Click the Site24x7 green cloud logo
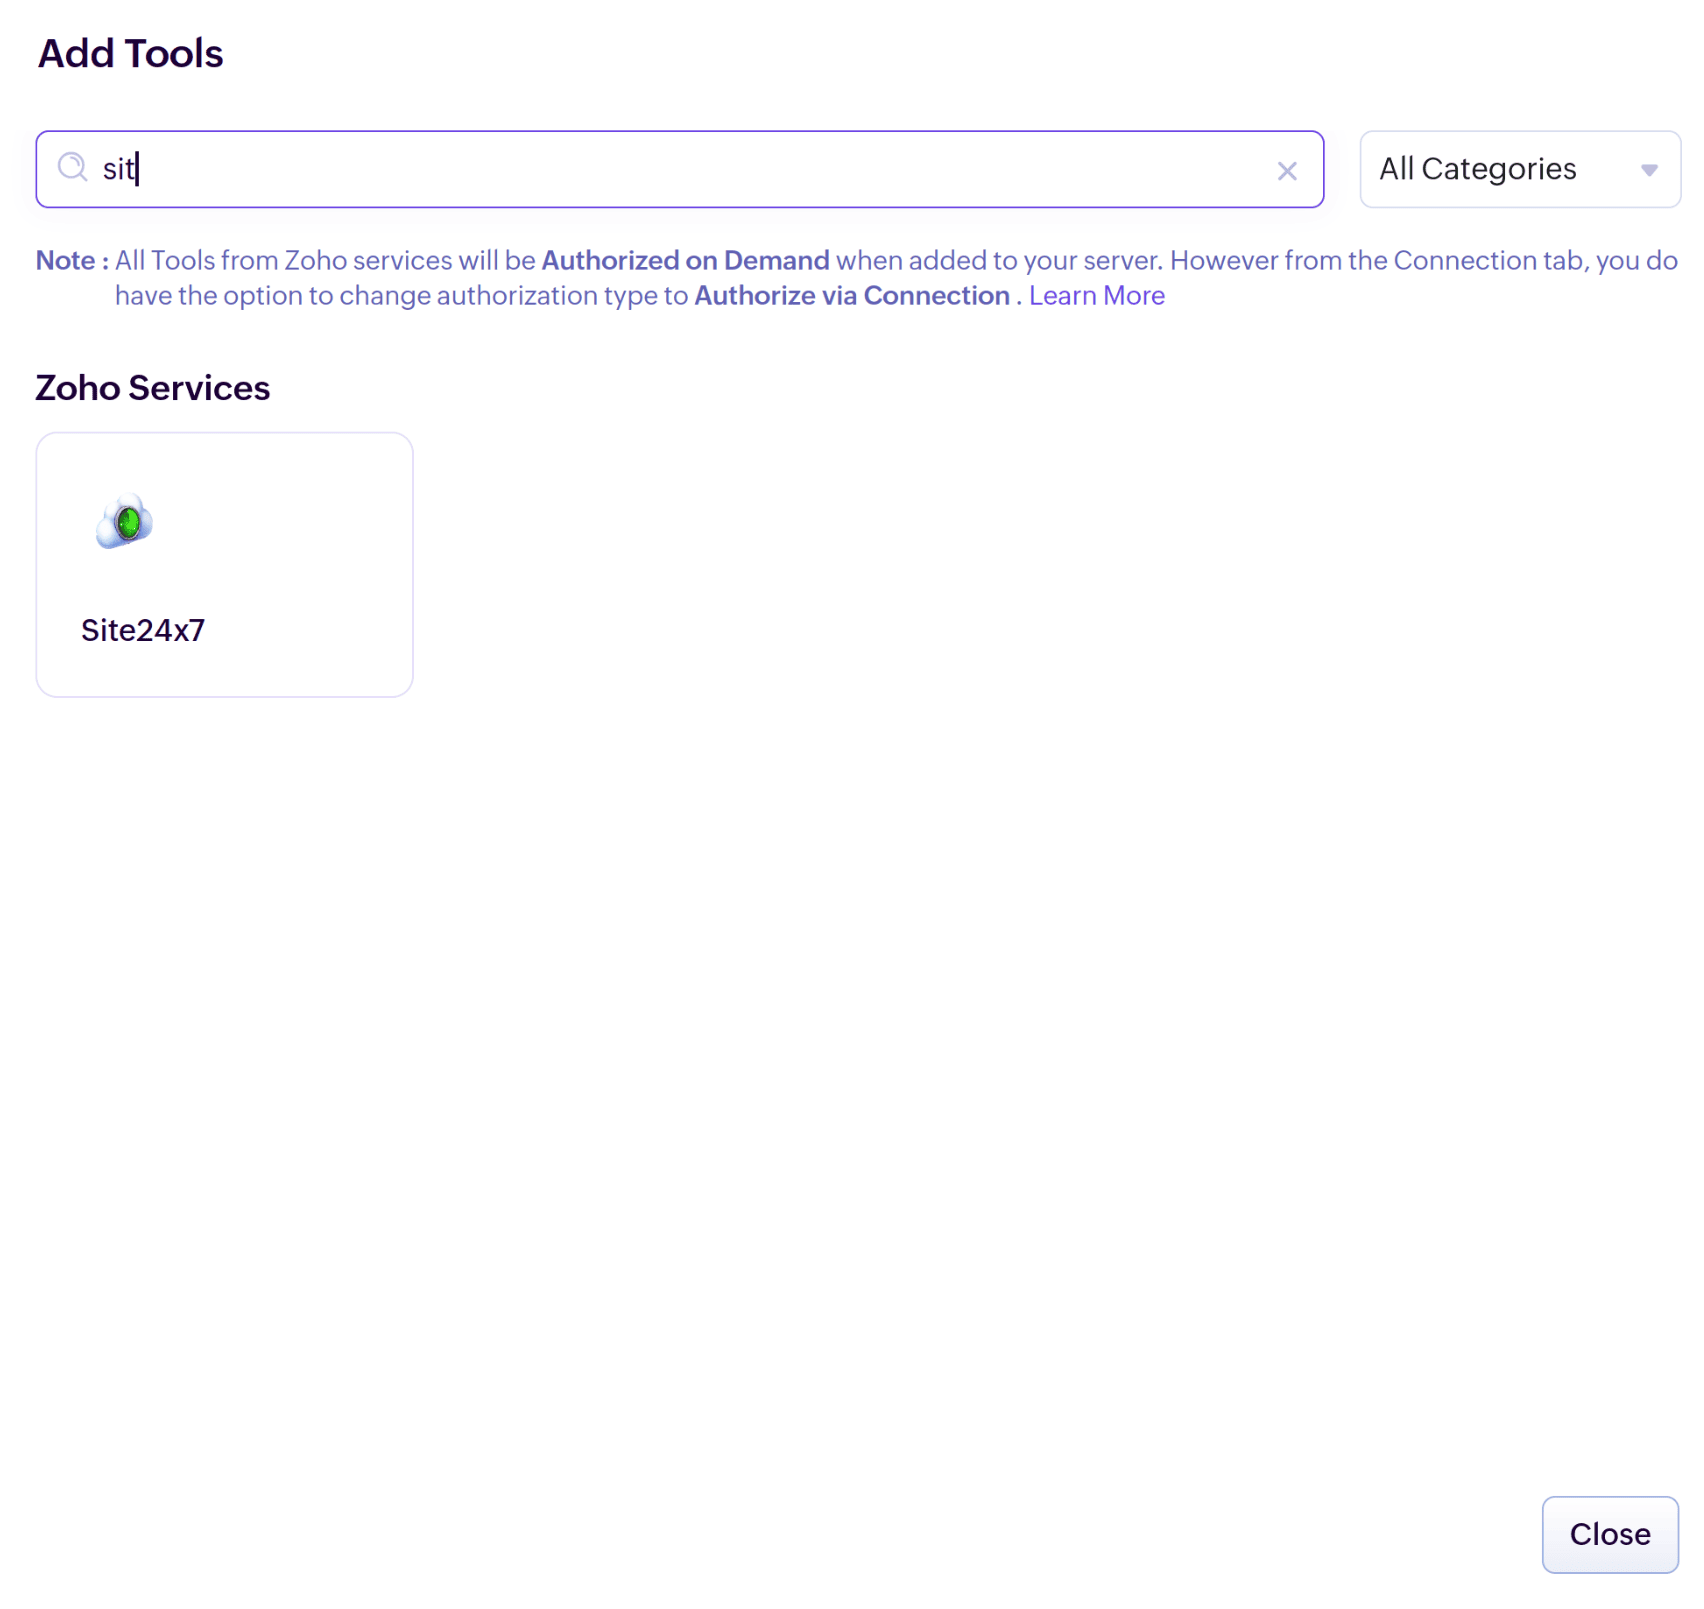Viewport: 1704px width, 1609px height. (125, 521)
